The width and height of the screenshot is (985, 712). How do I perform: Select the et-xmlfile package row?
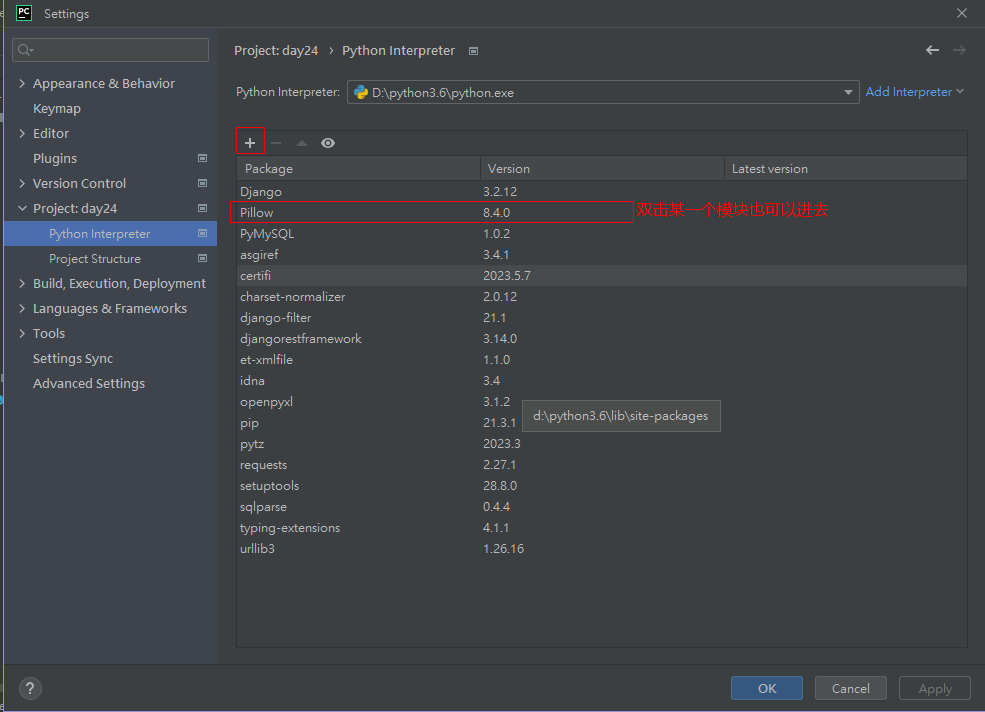click(602, 359)
